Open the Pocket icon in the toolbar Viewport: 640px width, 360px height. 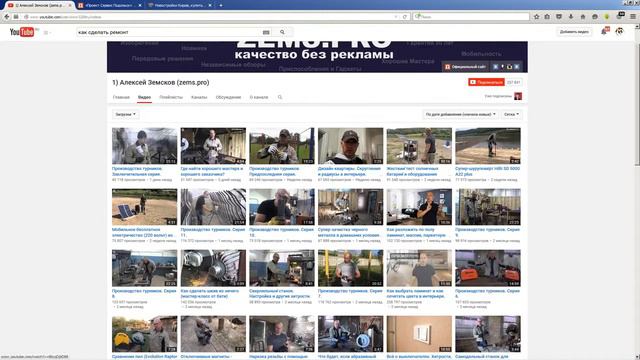pyautogui.click(x=559, y=17)
